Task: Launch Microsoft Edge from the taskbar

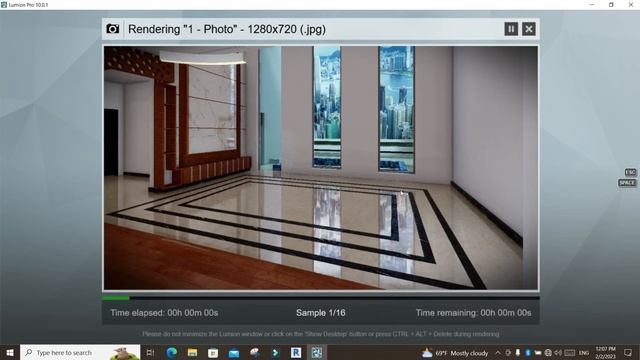Action: point(171,352)
